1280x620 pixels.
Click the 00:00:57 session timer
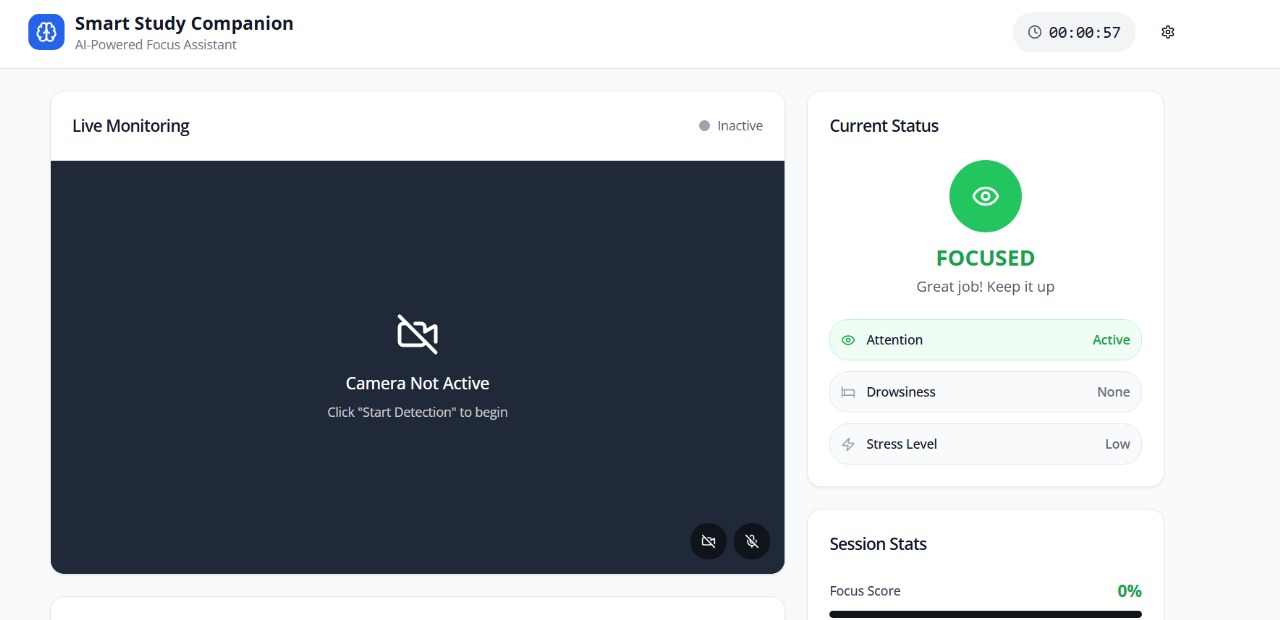(1084, 32)
